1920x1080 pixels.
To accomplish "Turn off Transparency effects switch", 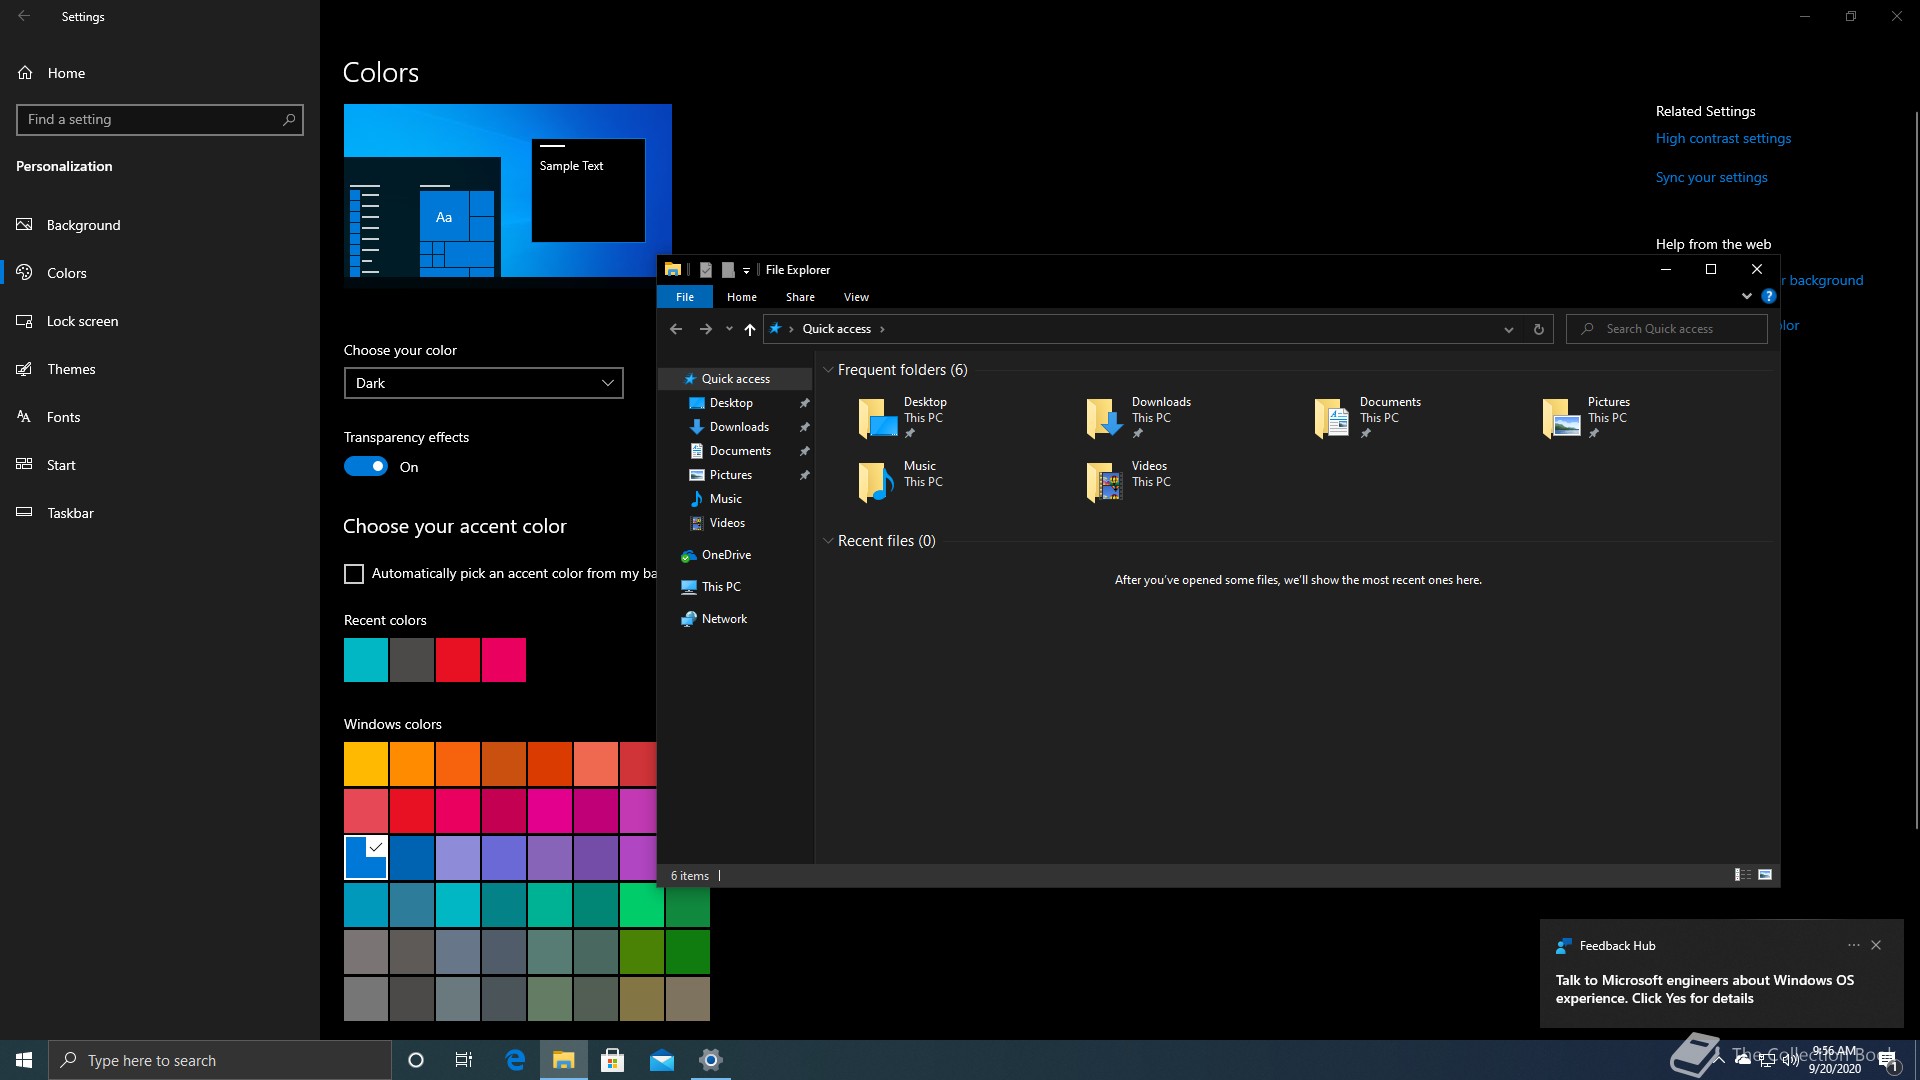I will tap(366, 467).
